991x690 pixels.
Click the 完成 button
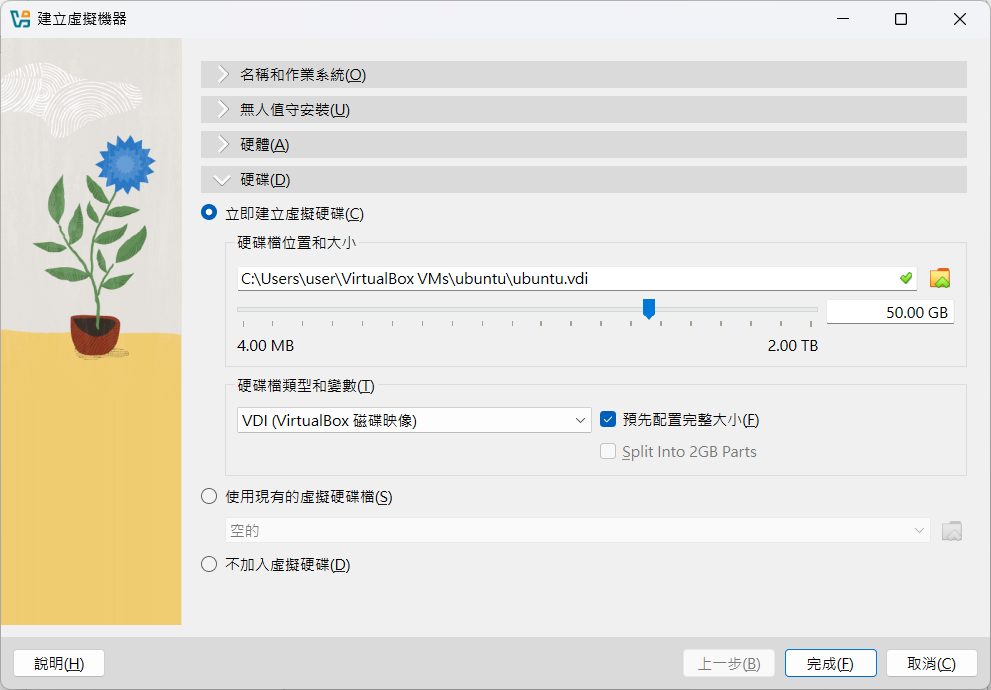pos(830,664)
